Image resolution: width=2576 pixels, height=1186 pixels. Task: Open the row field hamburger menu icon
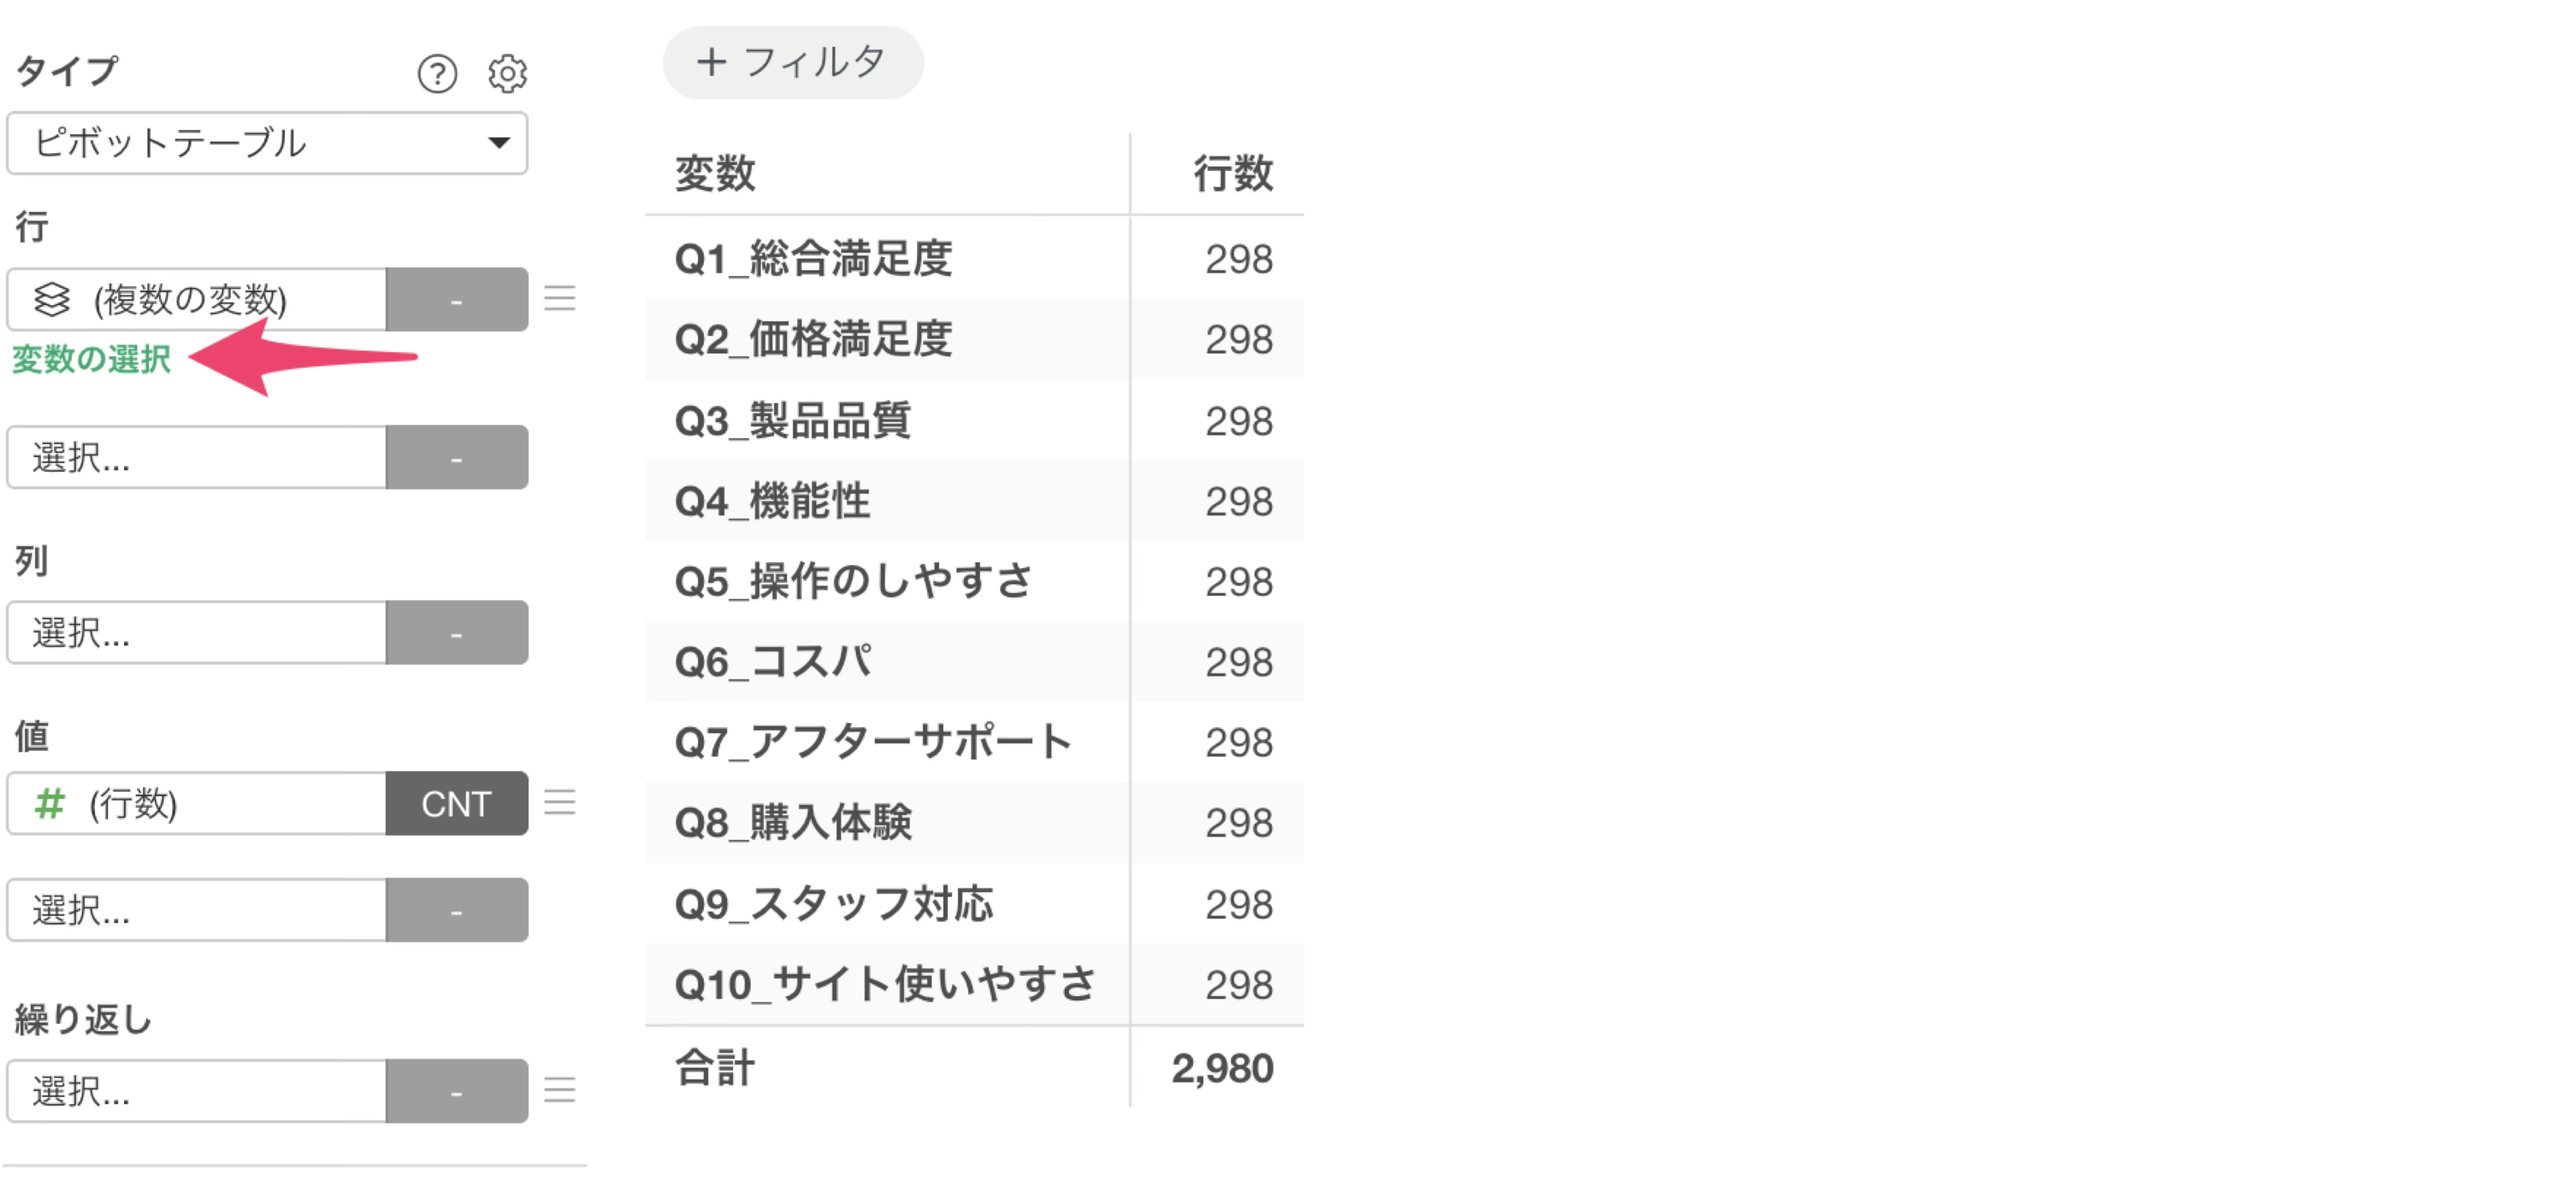coord(560,298)
